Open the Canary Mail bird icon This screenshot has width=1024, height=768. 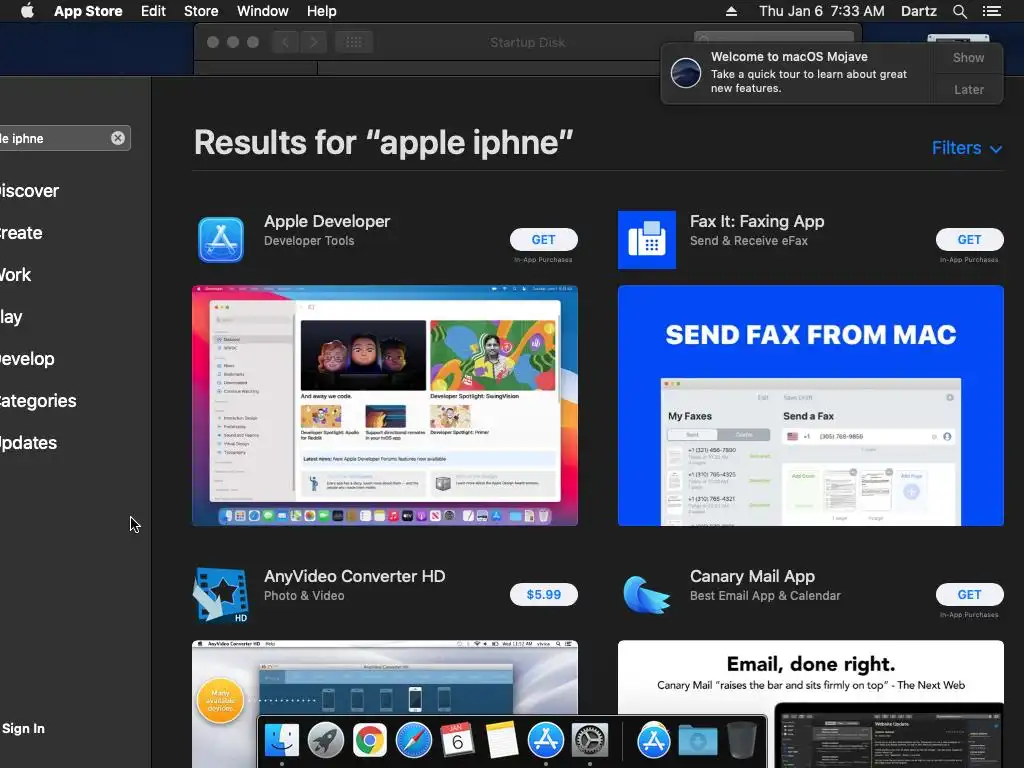[x=647, y=594]
